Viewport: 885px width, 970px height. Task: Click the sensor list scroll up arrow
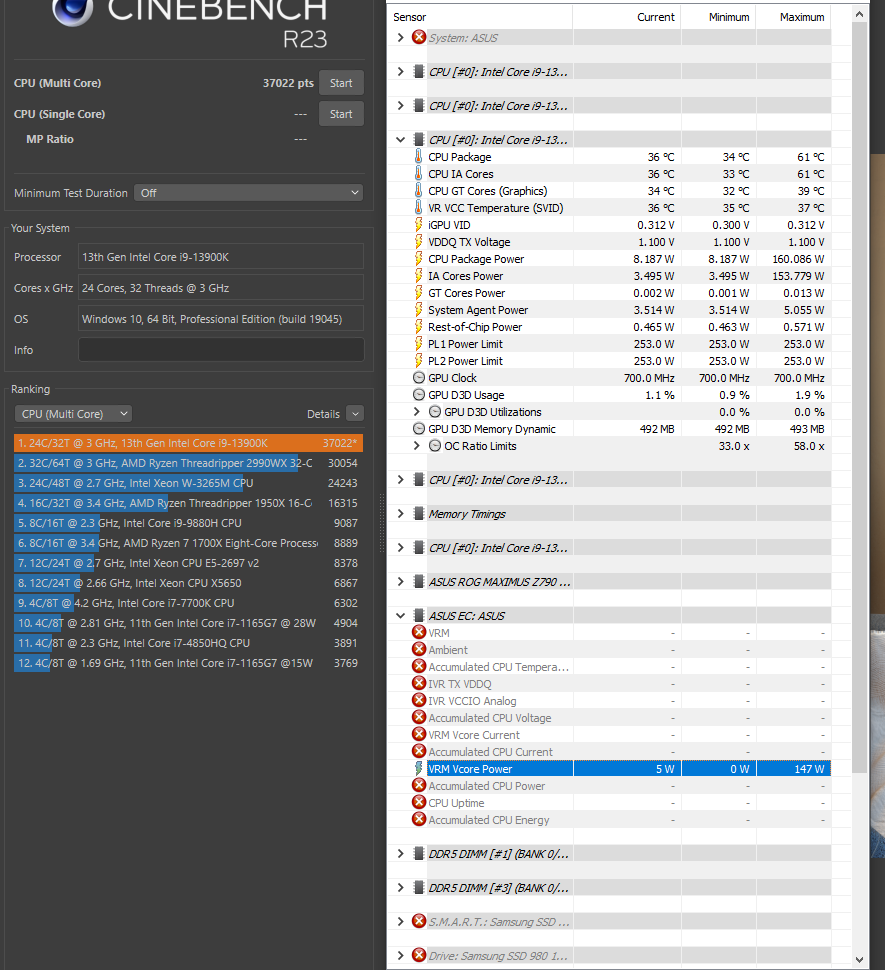coord(859,14)
